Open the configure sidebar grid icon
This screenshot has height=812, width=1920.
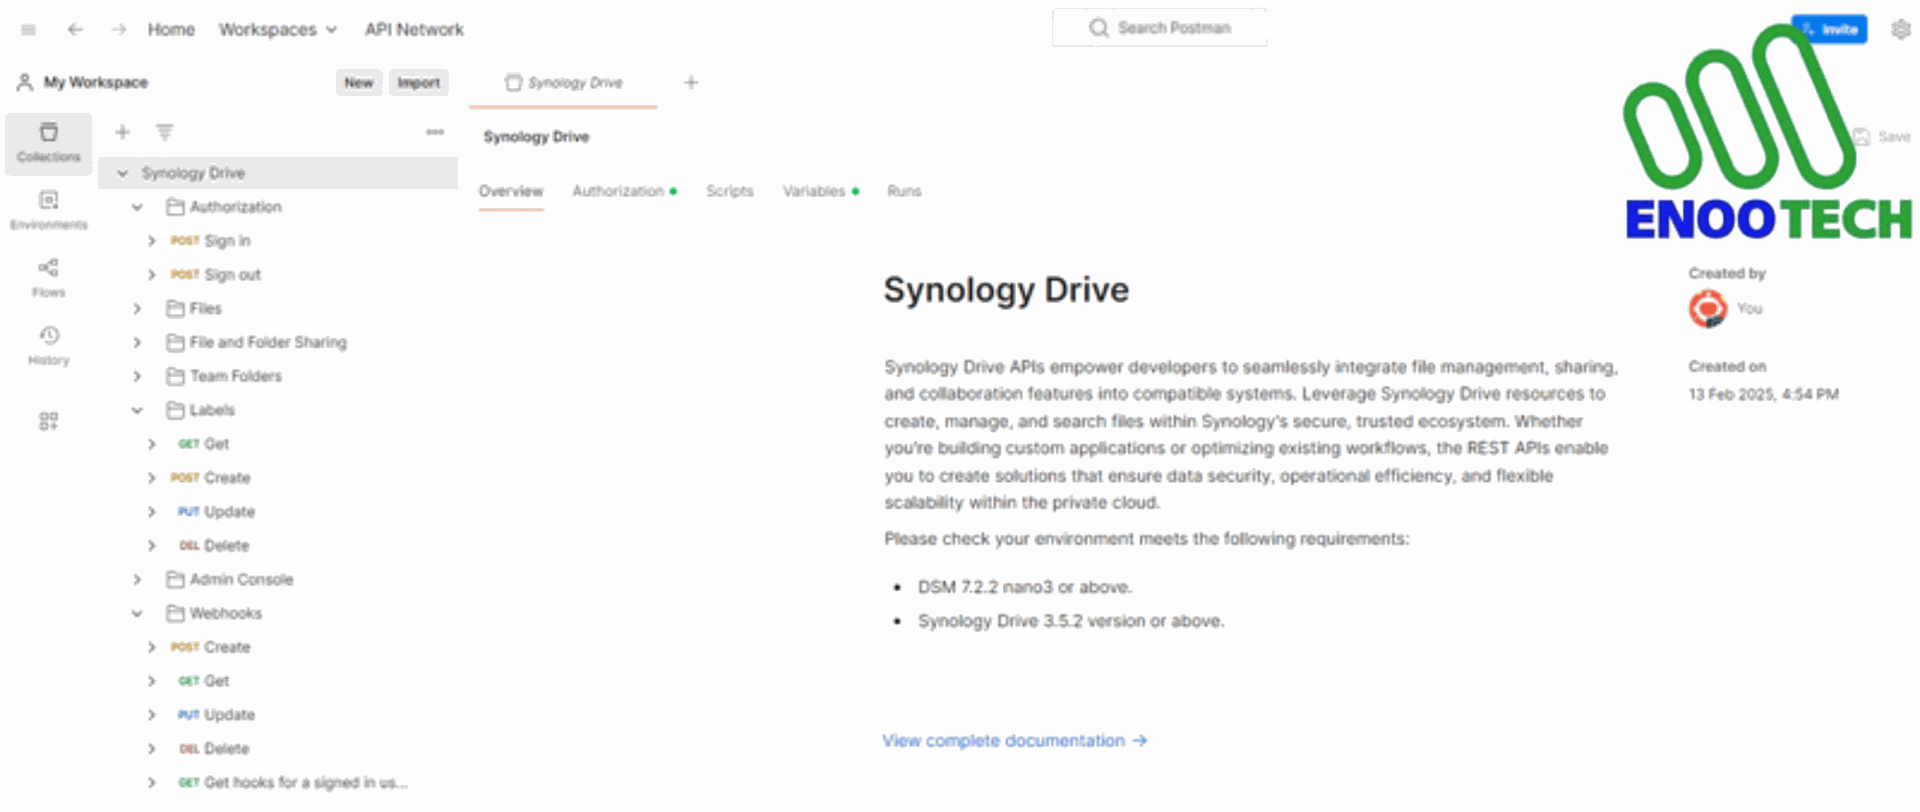coord(48,421)
